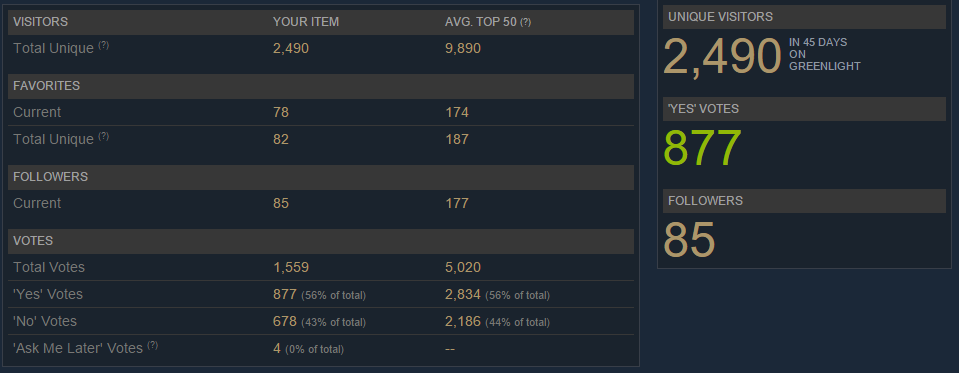This screenshot has height=373, width=959.
Task: Select the FAVORITES section header bar
Action: [x=320, y=86]
